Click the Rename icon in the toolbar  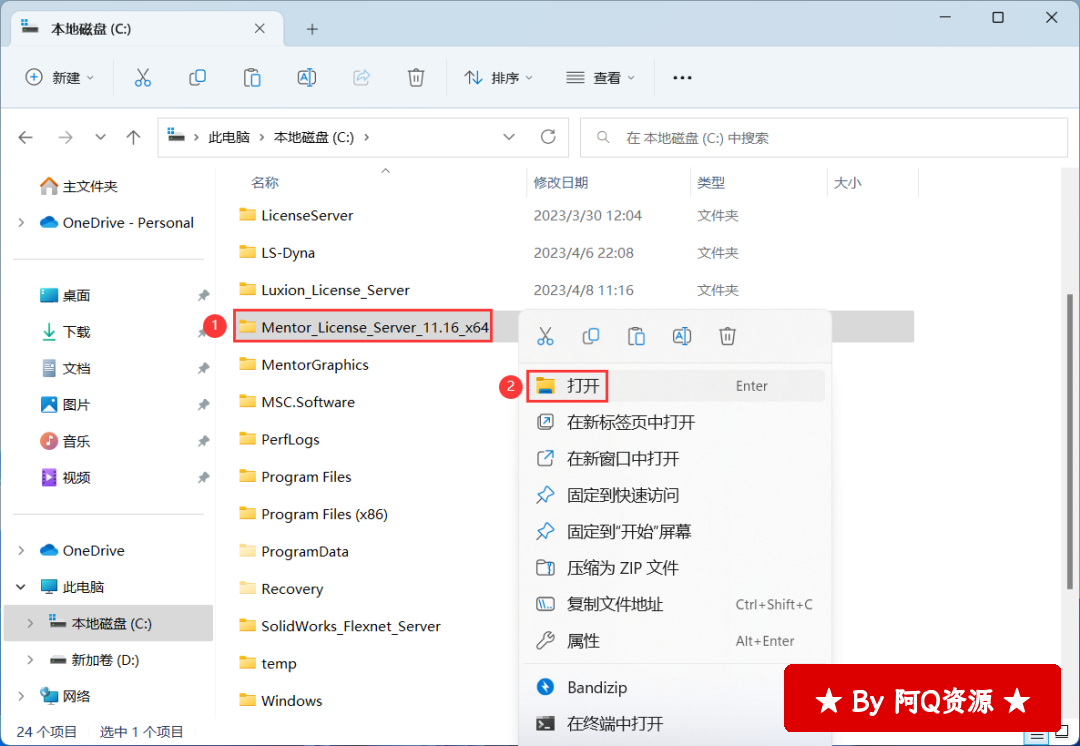coord(307,78)
